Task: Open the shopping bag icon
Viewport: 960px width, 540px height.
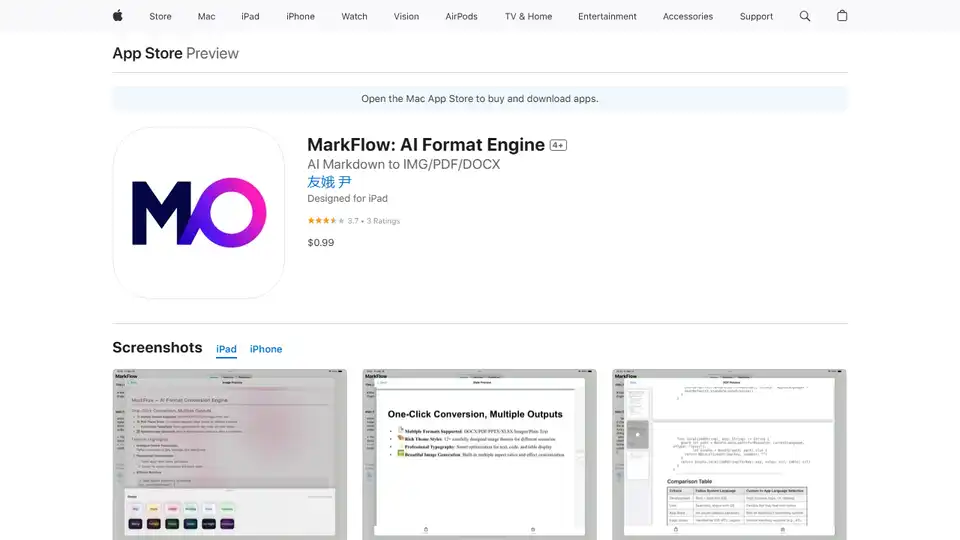Action: point(842,16)
